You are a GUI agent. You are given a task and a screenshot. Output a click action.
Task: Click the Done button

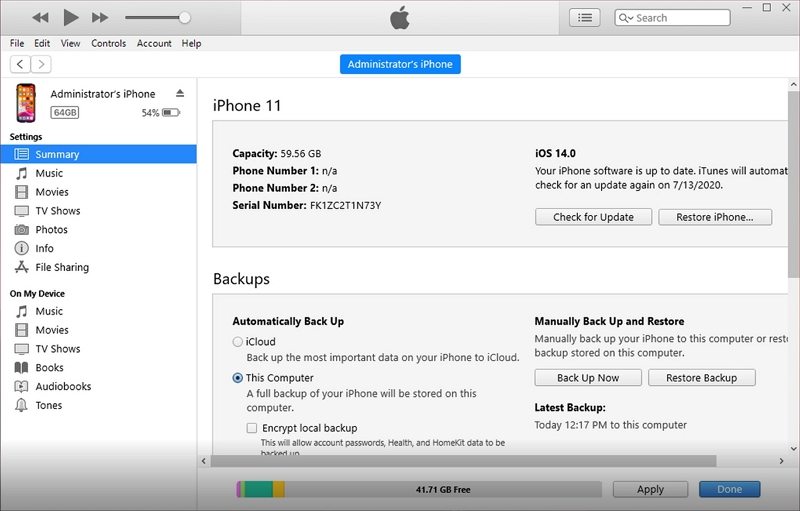730,490
